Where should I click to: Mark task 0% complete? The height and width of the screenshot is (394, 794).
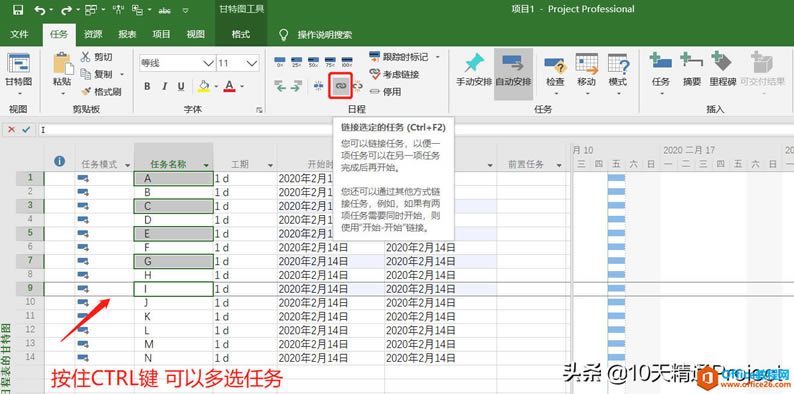tap(280, 62)
